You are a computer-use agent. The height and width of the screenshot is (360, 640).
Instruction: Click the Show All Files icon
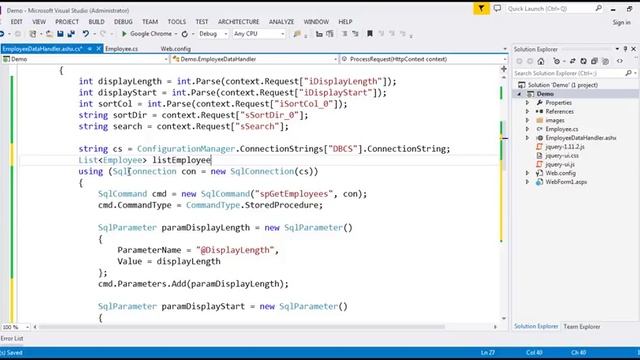(x=606, y=61)
